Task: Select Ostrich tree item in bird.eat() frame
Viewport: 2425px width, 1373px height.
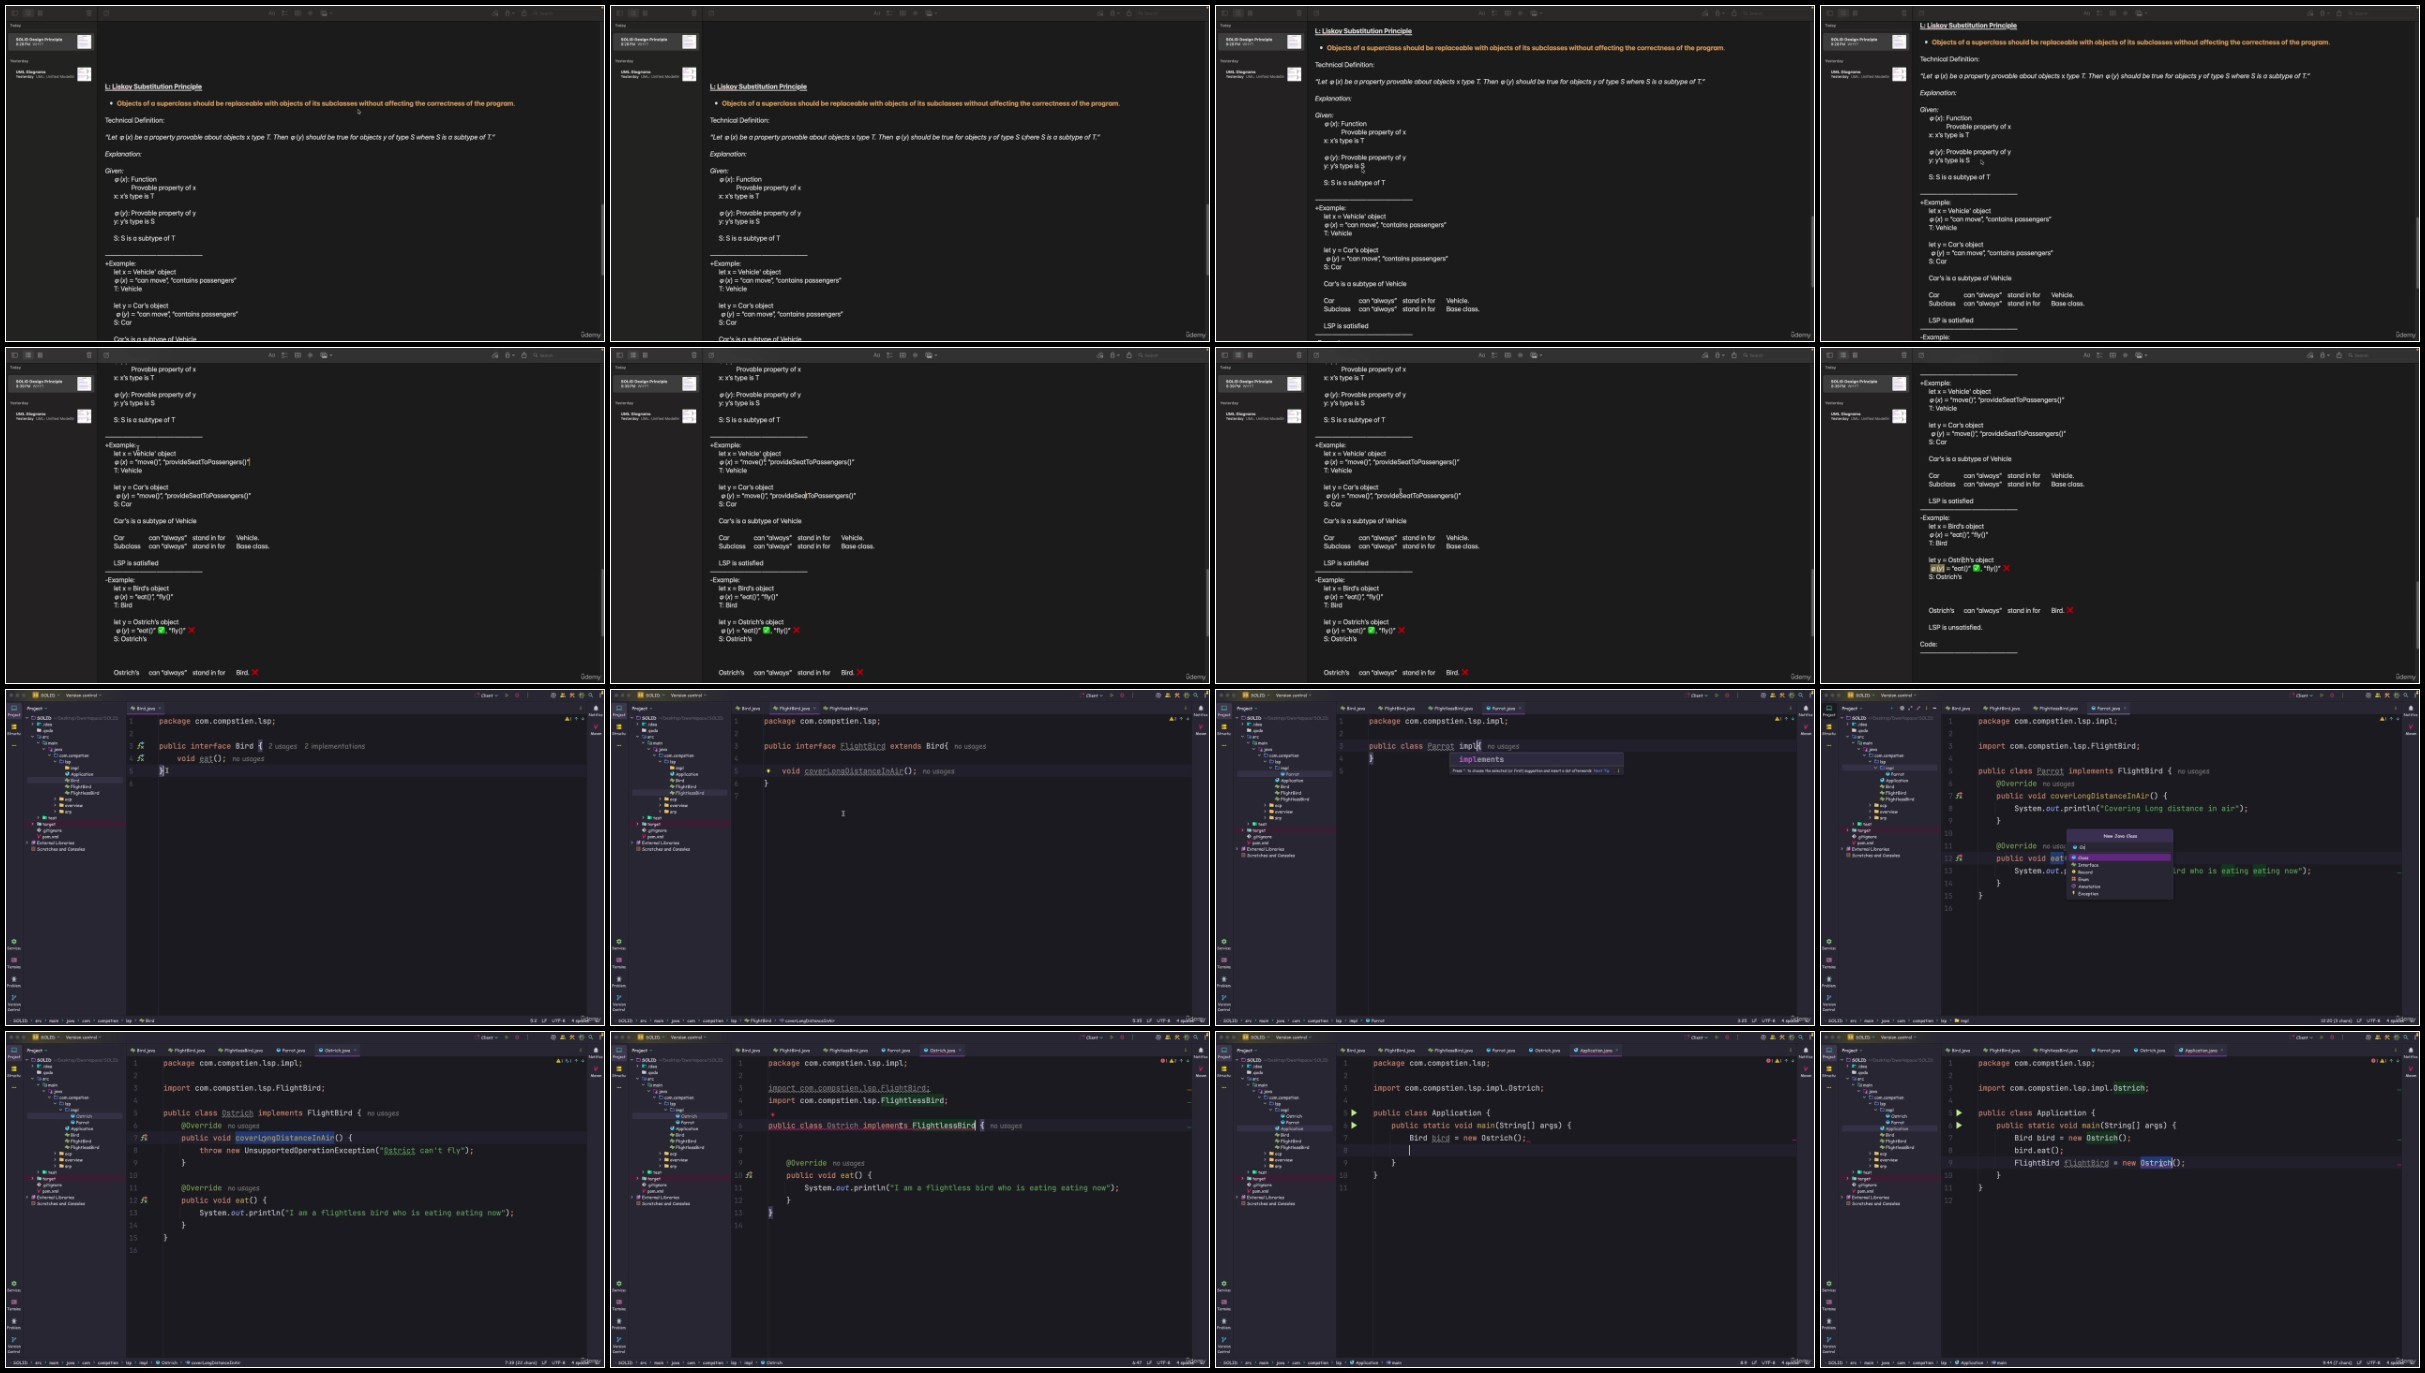Action: coord(1897,1116)
